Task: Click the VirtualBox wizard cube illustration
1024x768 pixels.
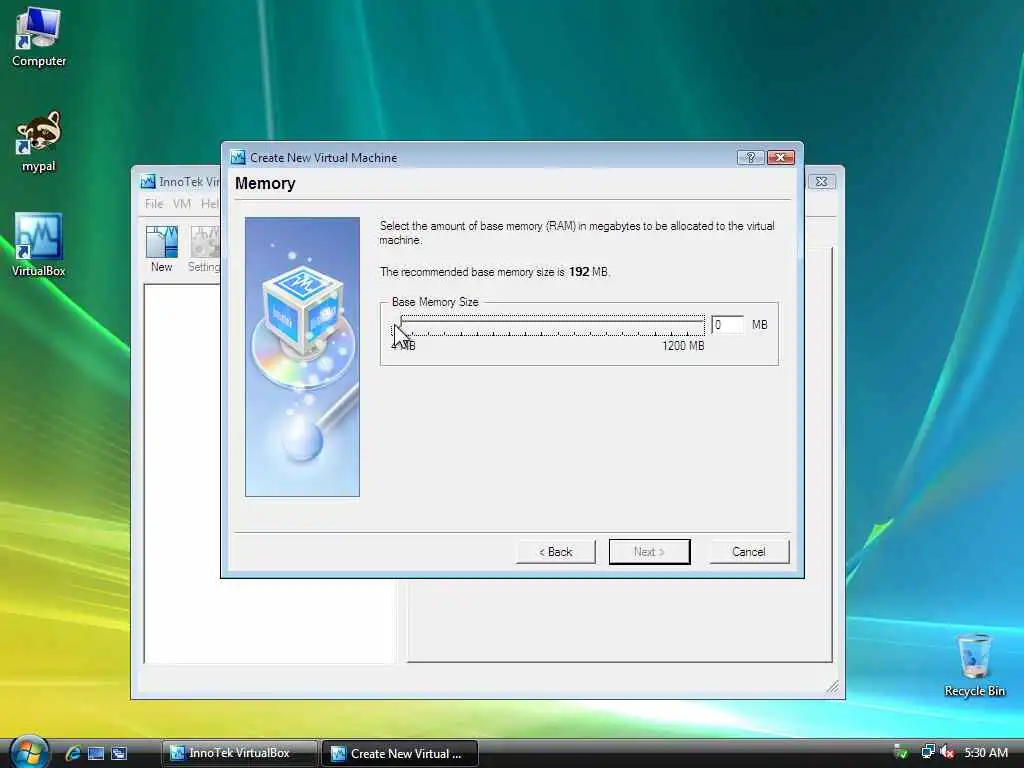Action: 302,357
